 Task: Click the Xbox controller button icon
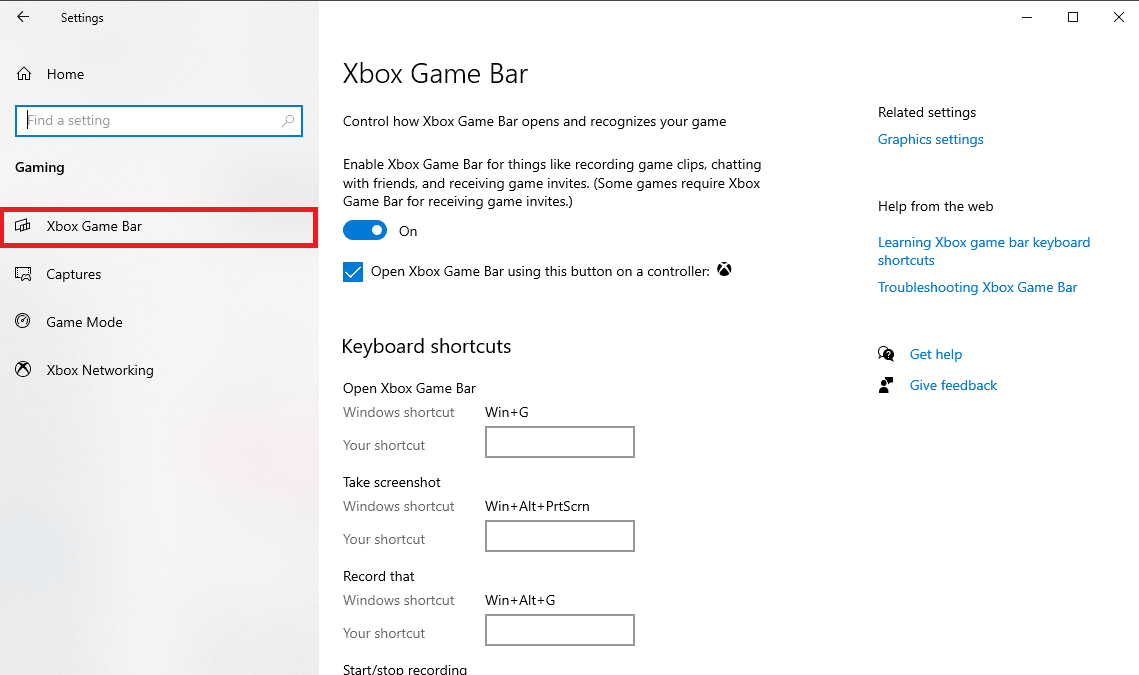click(x=724, y=270)
